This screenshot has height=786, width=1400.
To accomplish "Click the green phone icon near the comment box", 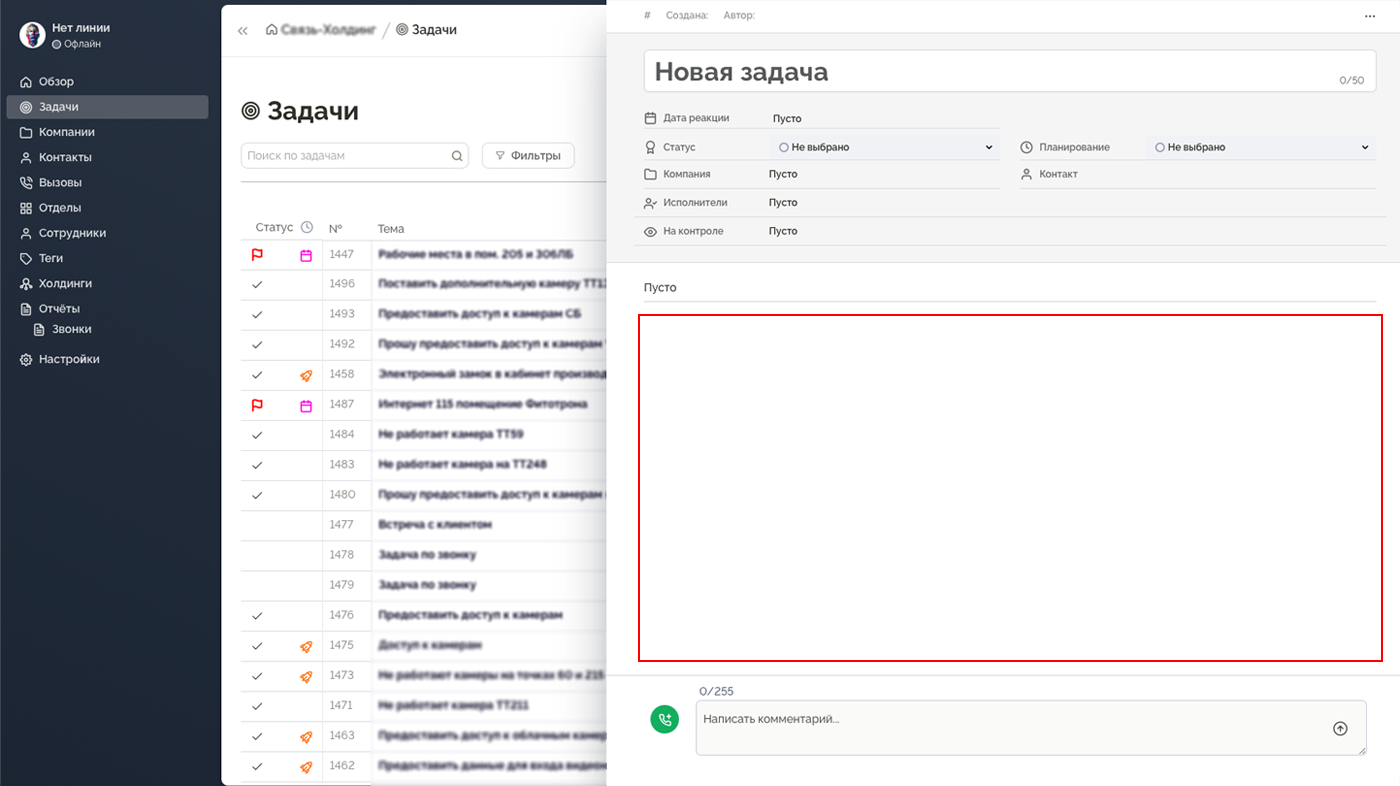I will (665, 719).
